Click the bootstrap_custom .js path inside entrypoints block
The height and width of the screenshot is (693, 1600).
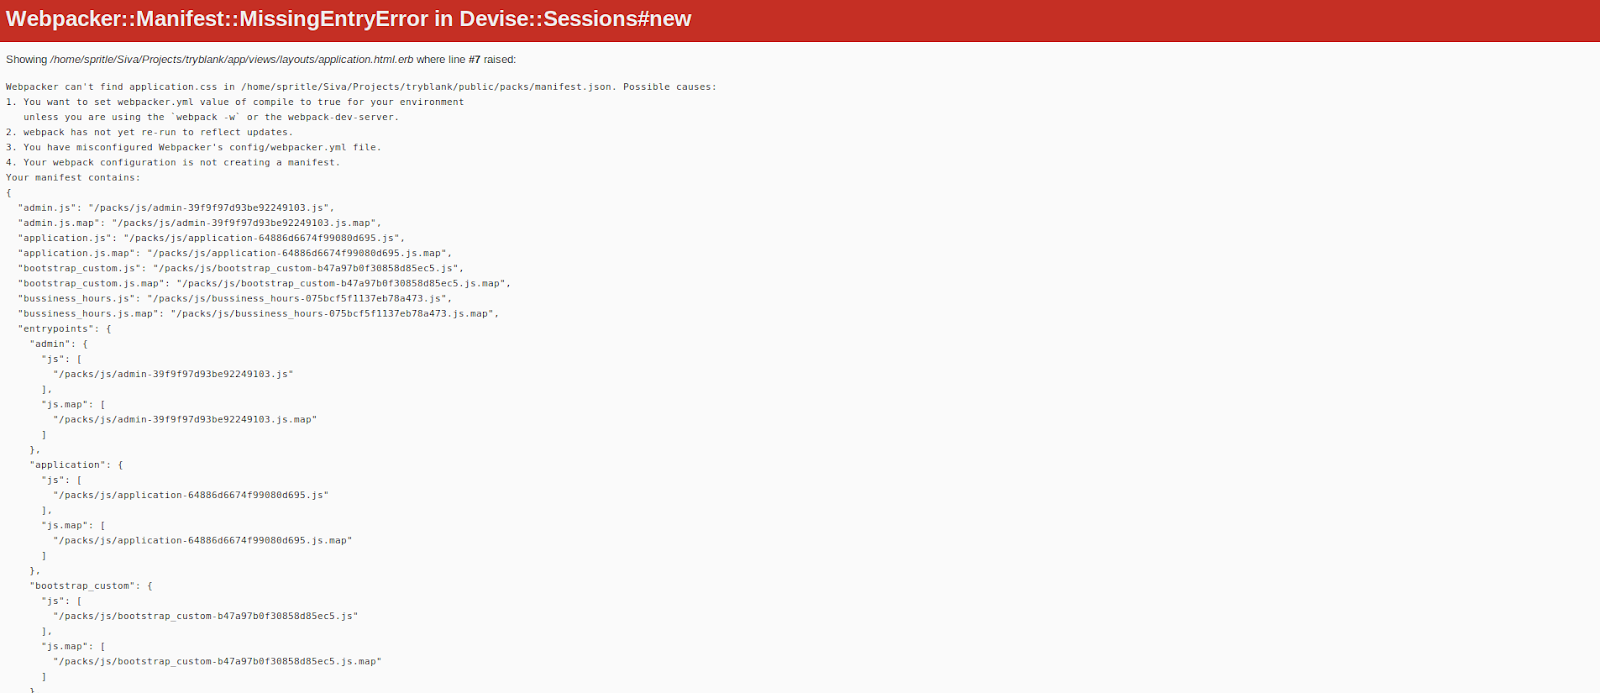tap(206, 616)
